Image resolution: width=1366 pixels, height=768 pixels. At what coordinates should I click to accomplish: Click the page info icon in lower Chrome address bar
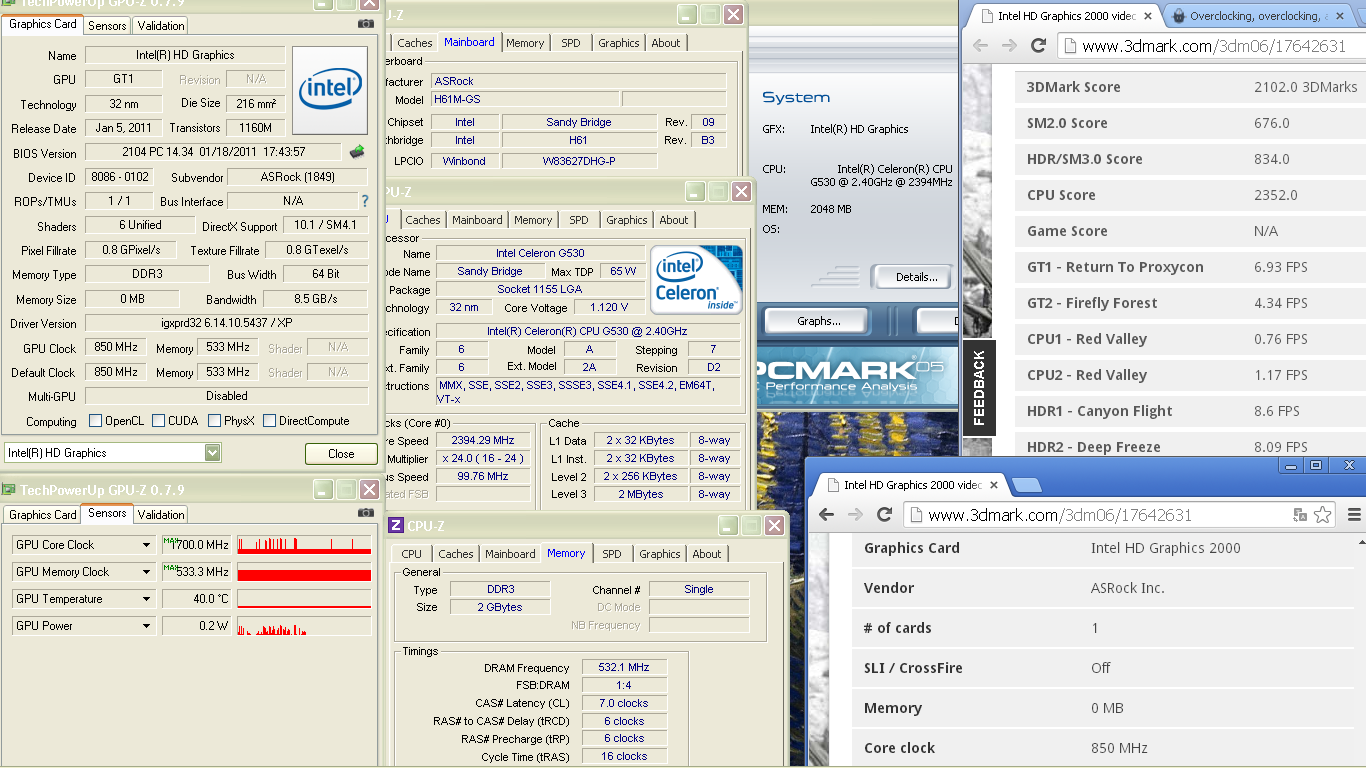click(x=916, y=516)
